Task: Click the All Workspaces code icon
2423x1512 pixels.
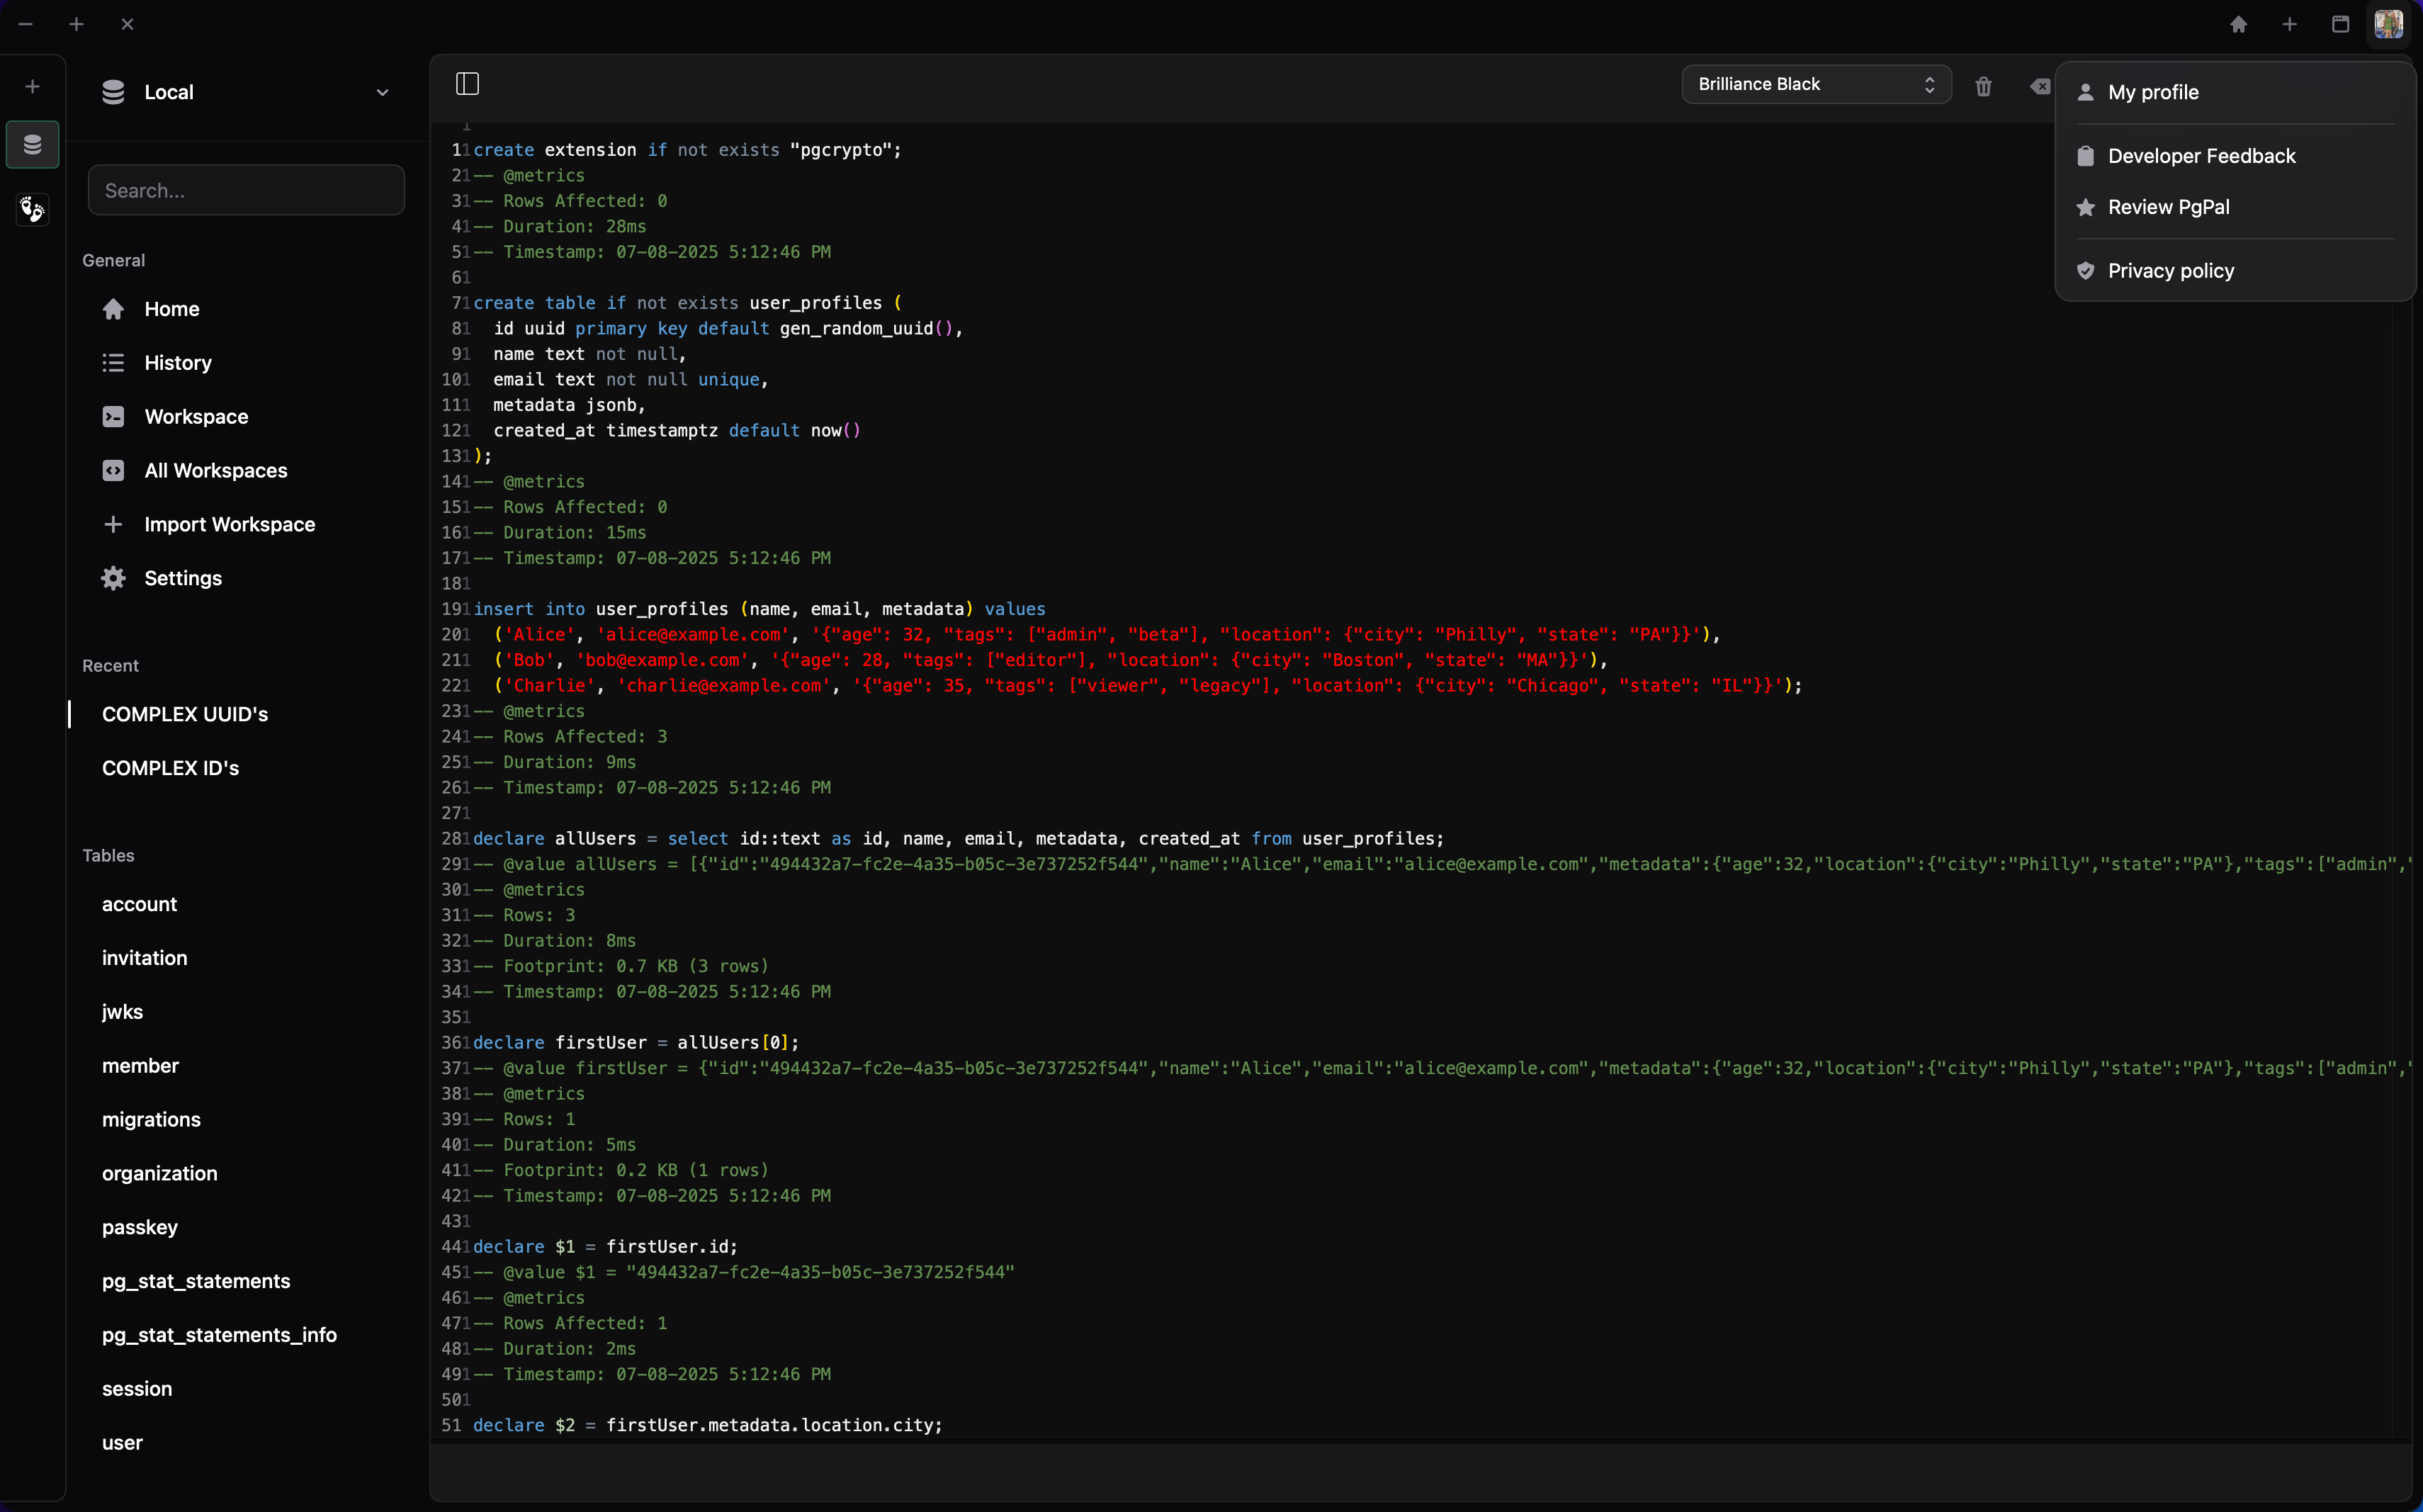Action: [113, 471]
